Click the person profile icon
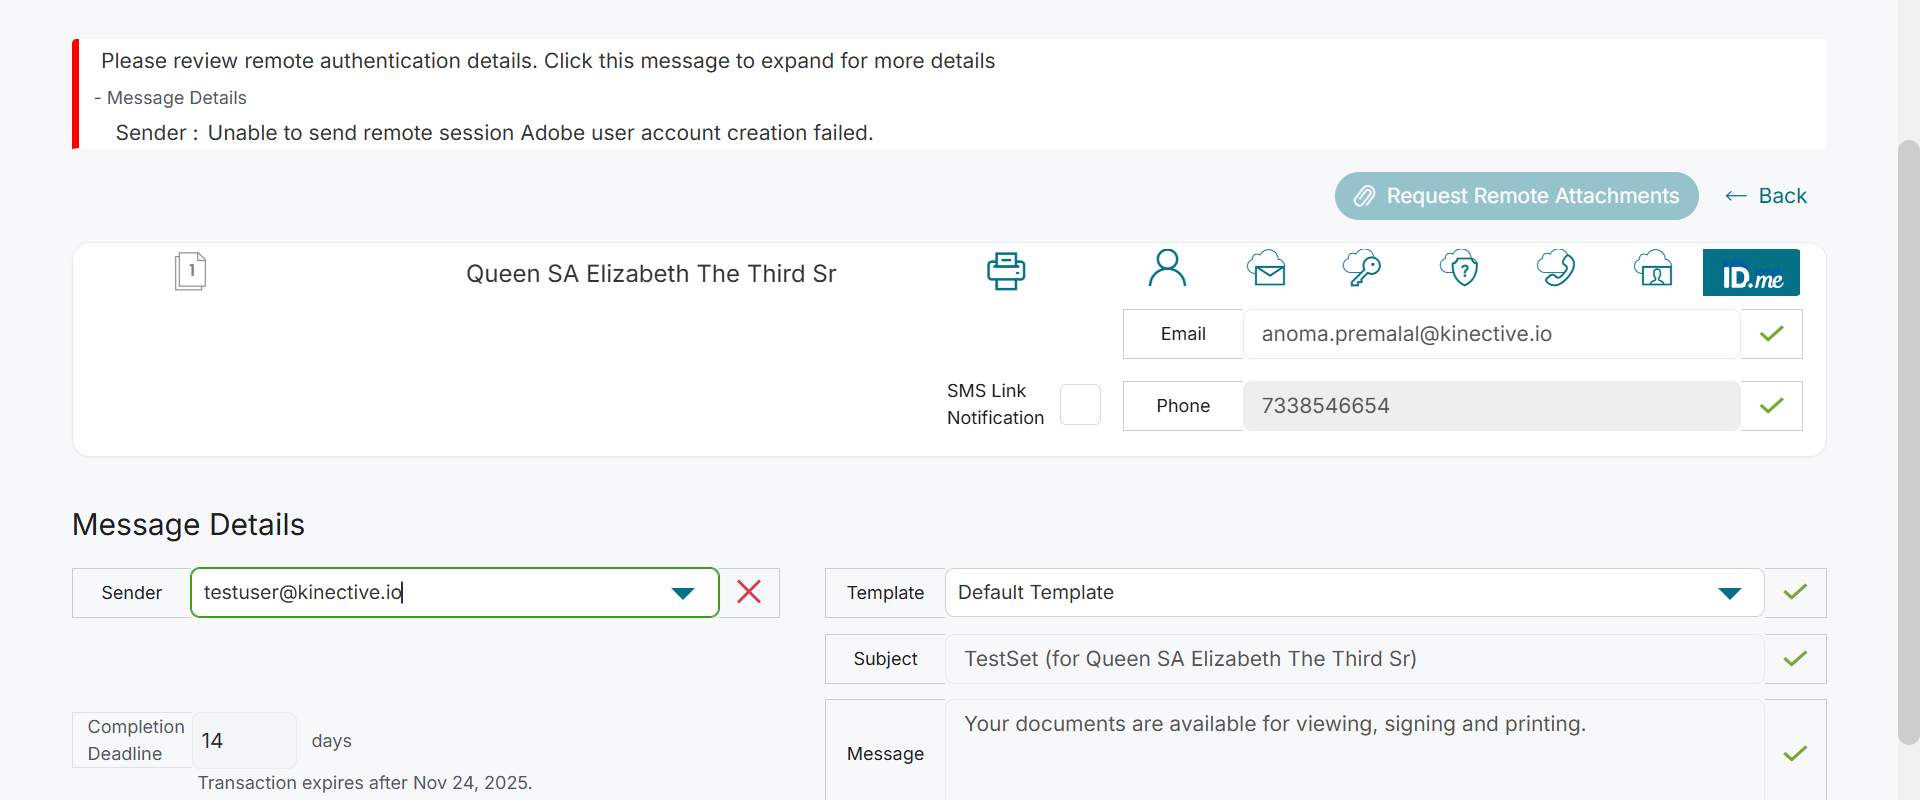This screenshot has height=800, width=1920. (1167, 269)
